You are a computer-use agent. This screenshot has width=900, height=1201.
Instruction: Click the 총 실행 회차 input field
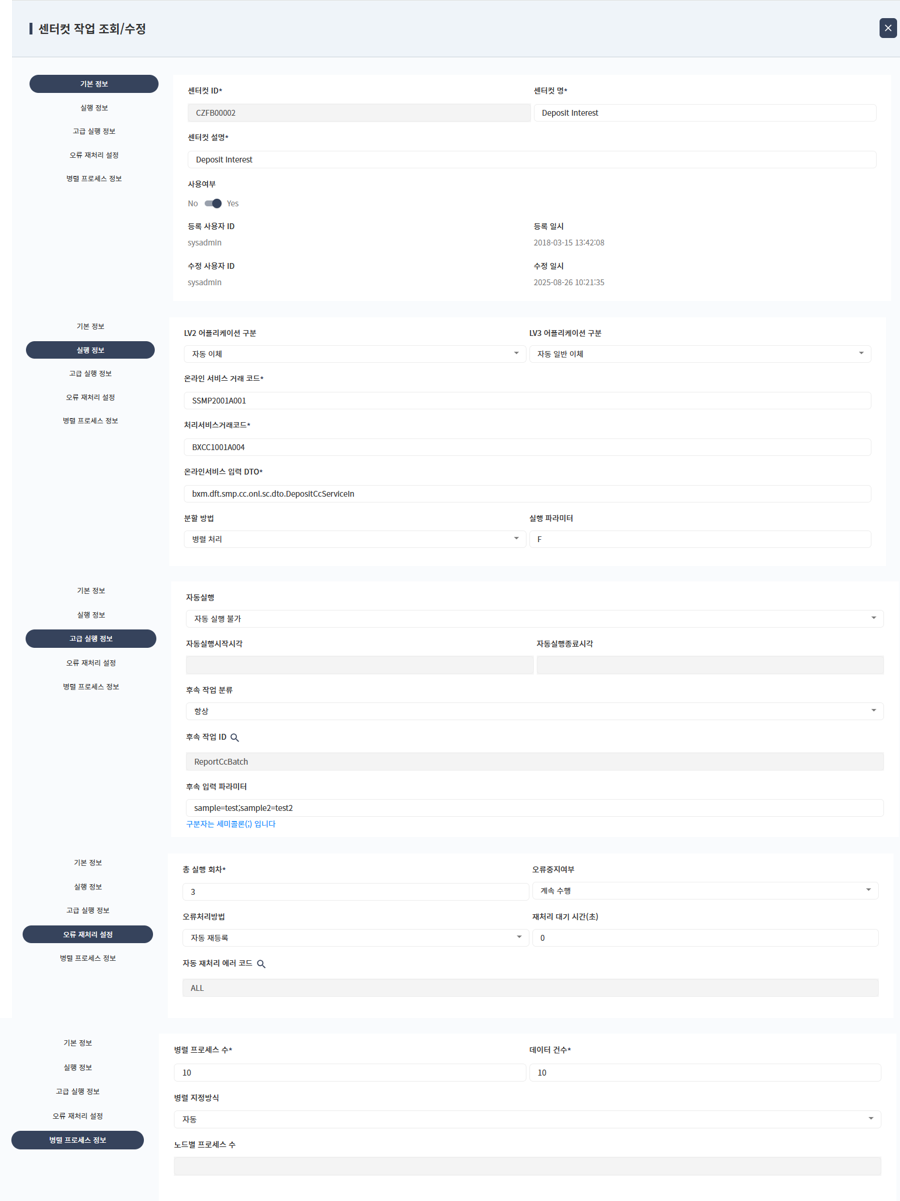(355, 891)
